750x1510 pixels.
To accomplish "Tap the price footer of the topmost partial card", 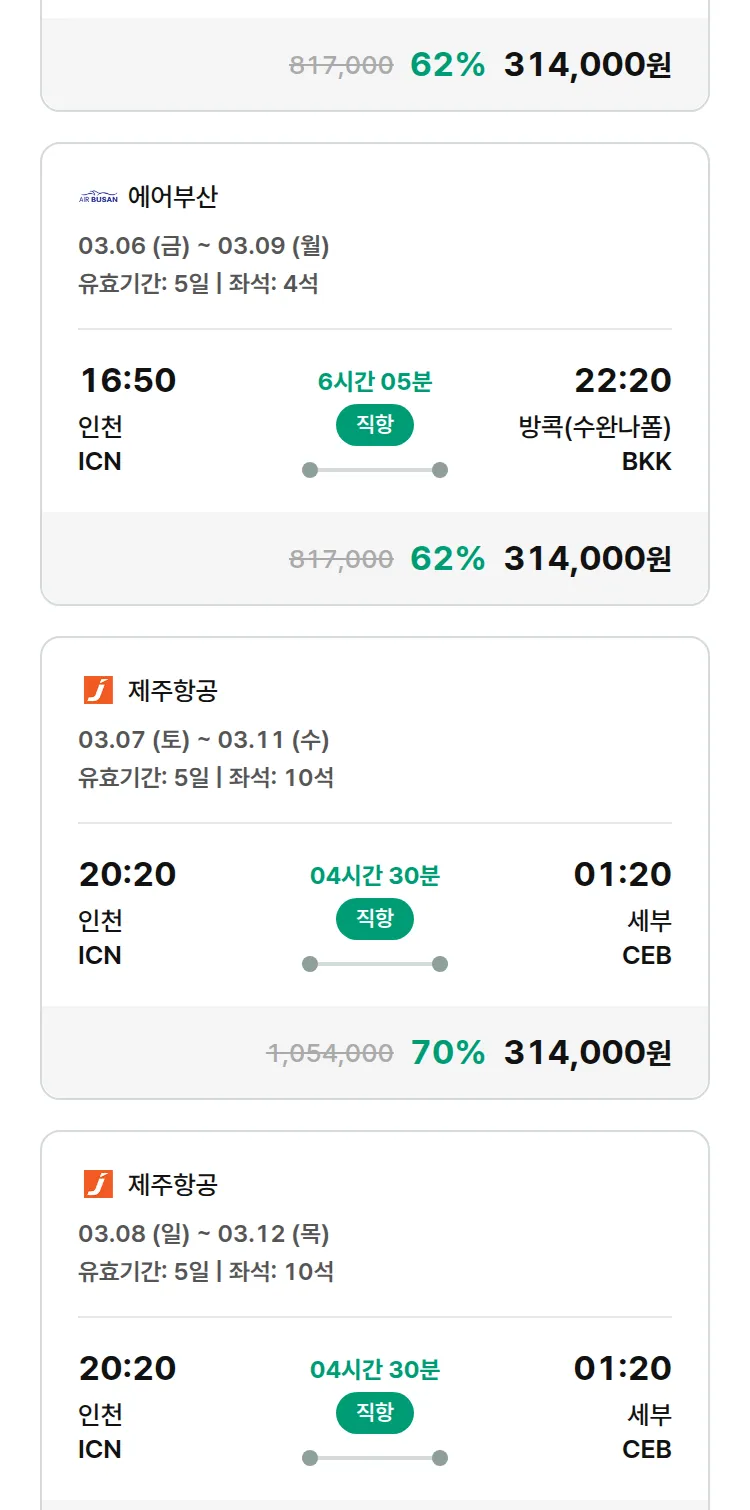I will 375,64.
